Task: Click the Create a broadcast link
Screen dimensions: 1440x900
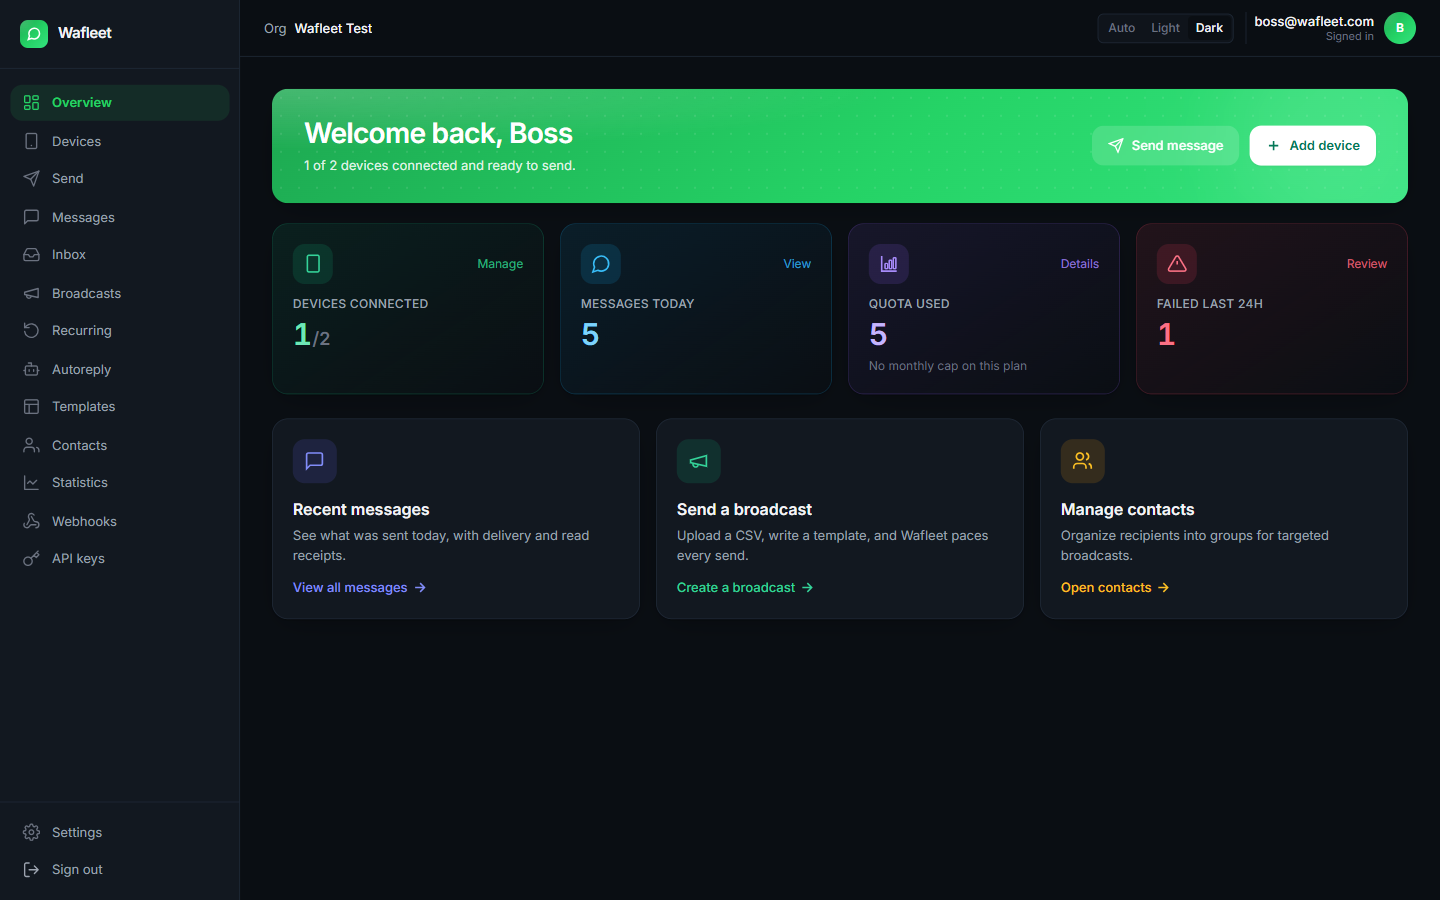Action: [745, 588]
